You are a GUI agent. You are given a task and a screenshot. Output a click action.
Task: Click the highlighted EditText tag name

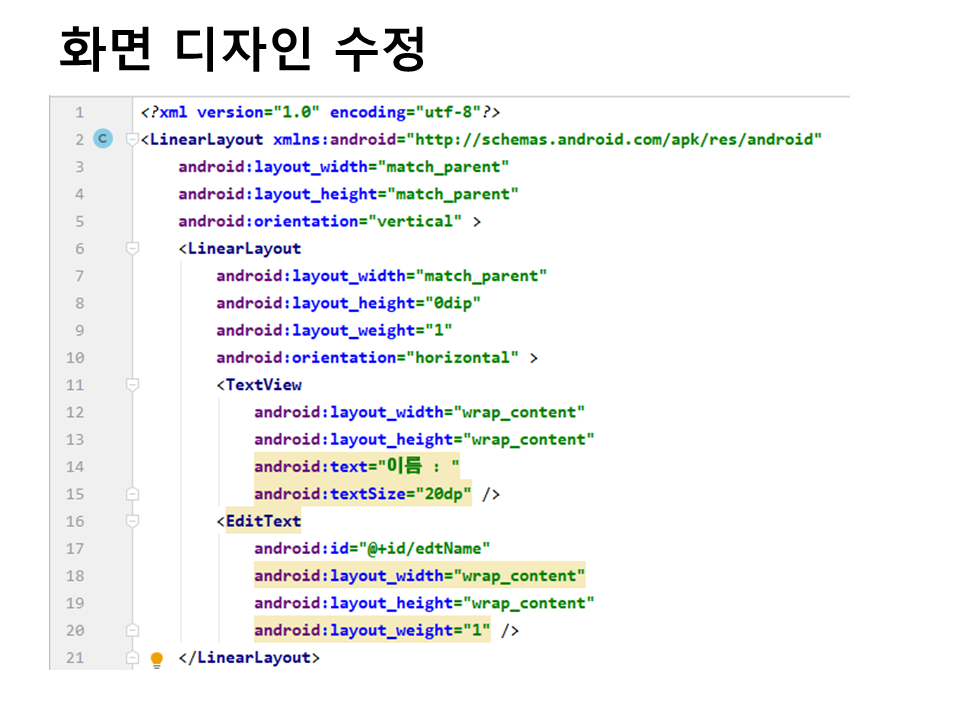[x=263, y=521]
